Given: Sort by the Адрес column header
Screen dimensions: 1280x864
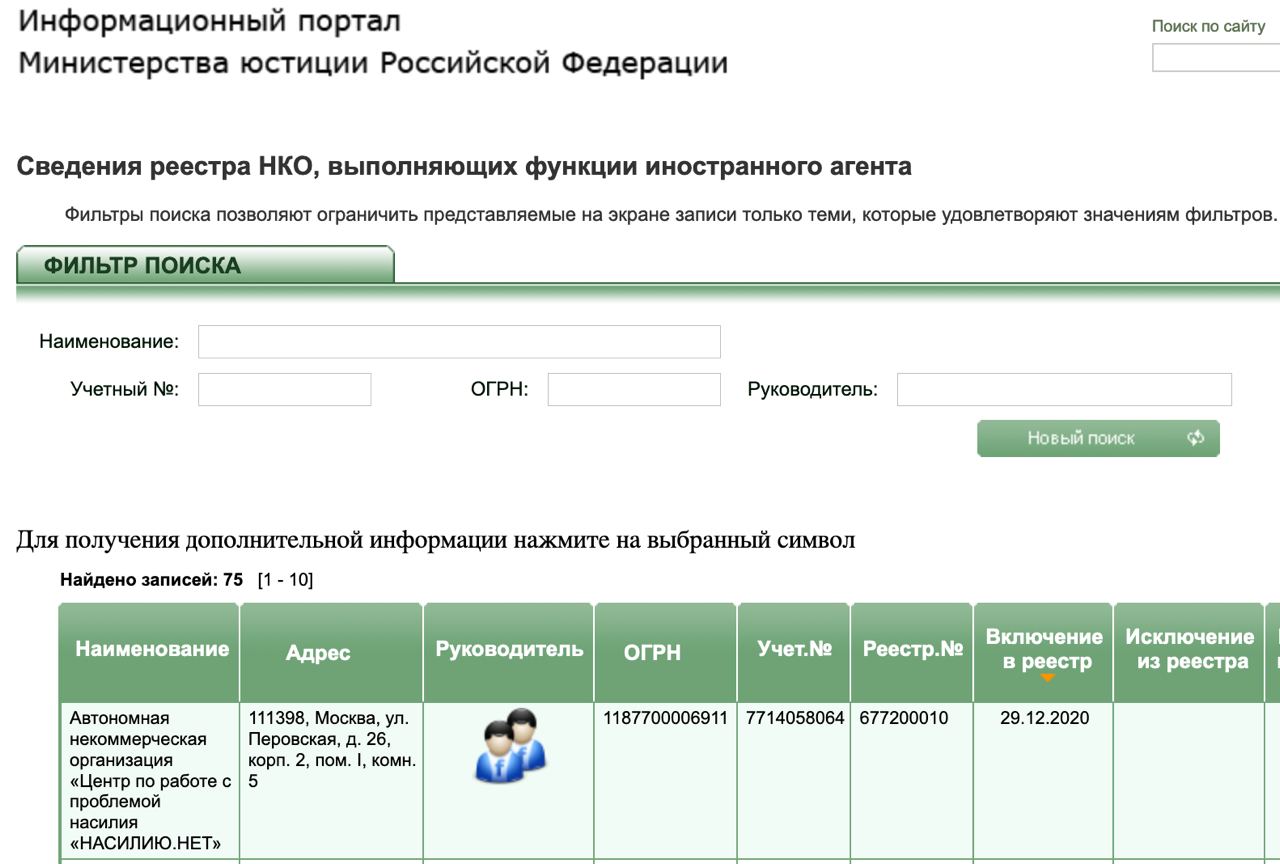Looking at the screenshot, I should click(x=331, y=651).
